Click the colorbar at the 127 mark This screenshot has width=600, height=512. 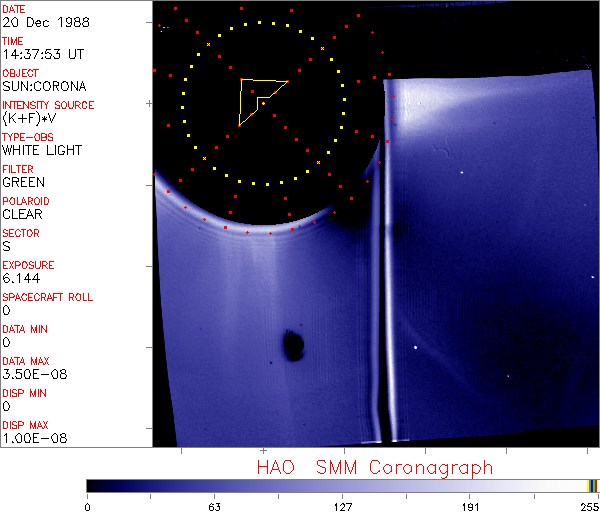tap(342, 485)
